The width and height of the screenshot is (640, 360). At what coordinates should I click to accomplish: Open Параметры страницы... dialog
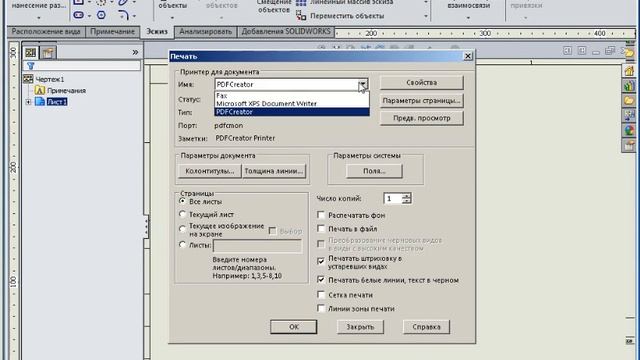[422, 100]
